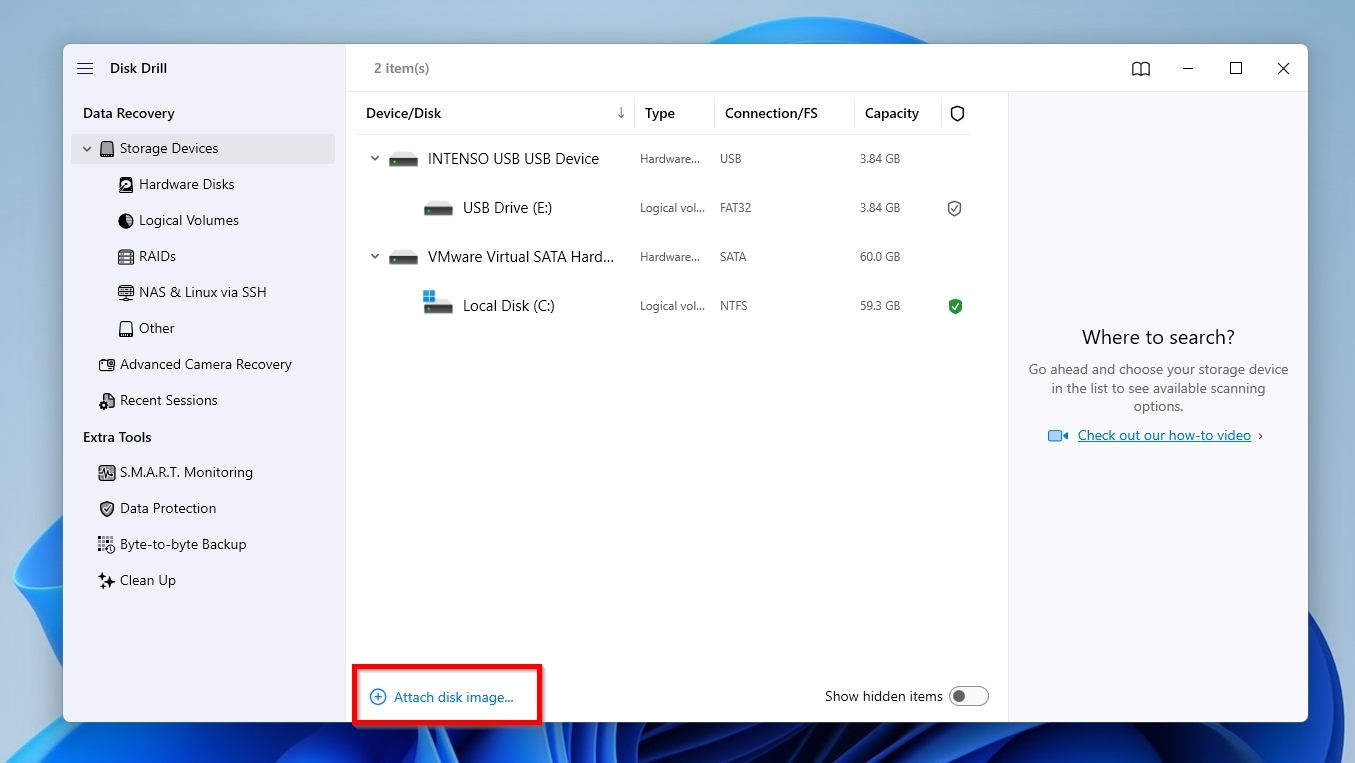
Task: Click the shield icon in the column header
Action: pos(957,113)
